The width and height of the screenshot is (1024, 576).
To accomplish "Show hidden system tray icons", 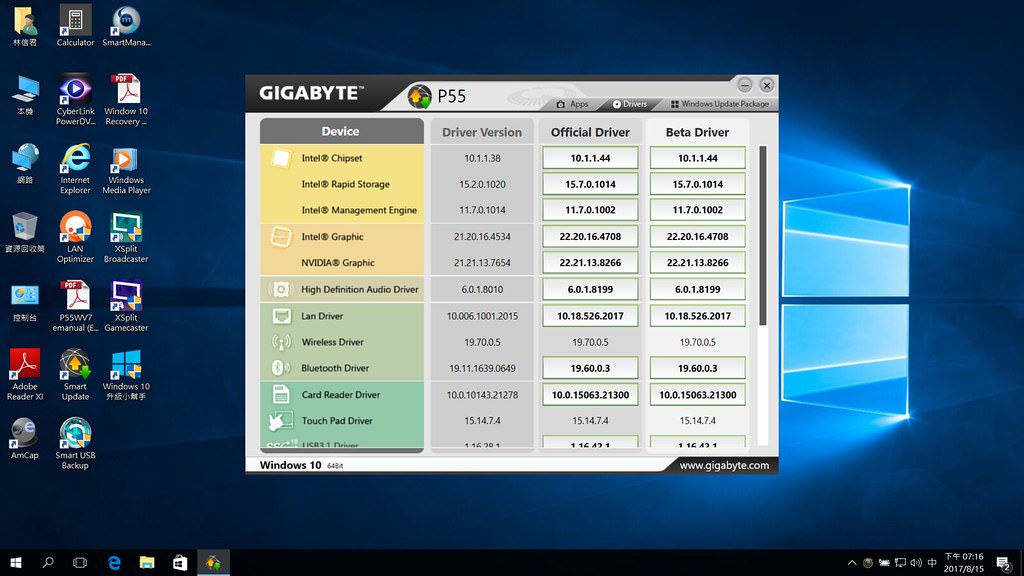I will [852, 562].
